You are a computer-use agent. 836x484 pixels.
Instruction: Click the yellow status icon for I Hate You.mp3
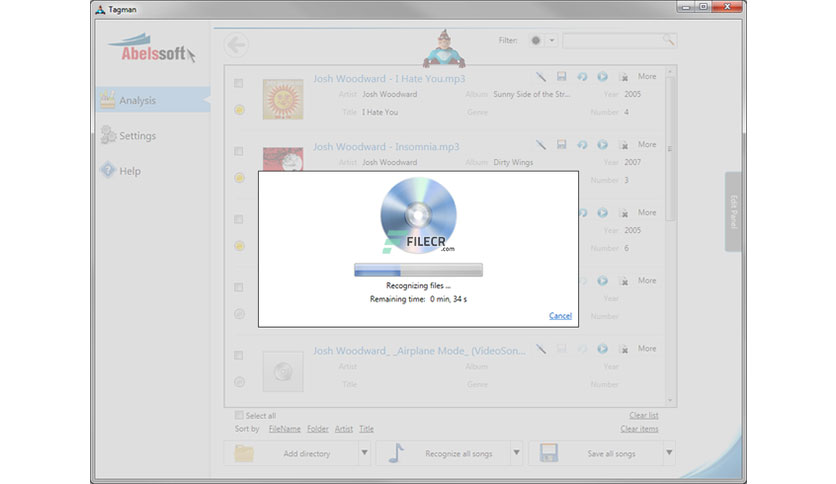pyautogui.click(x=239, y=110)
